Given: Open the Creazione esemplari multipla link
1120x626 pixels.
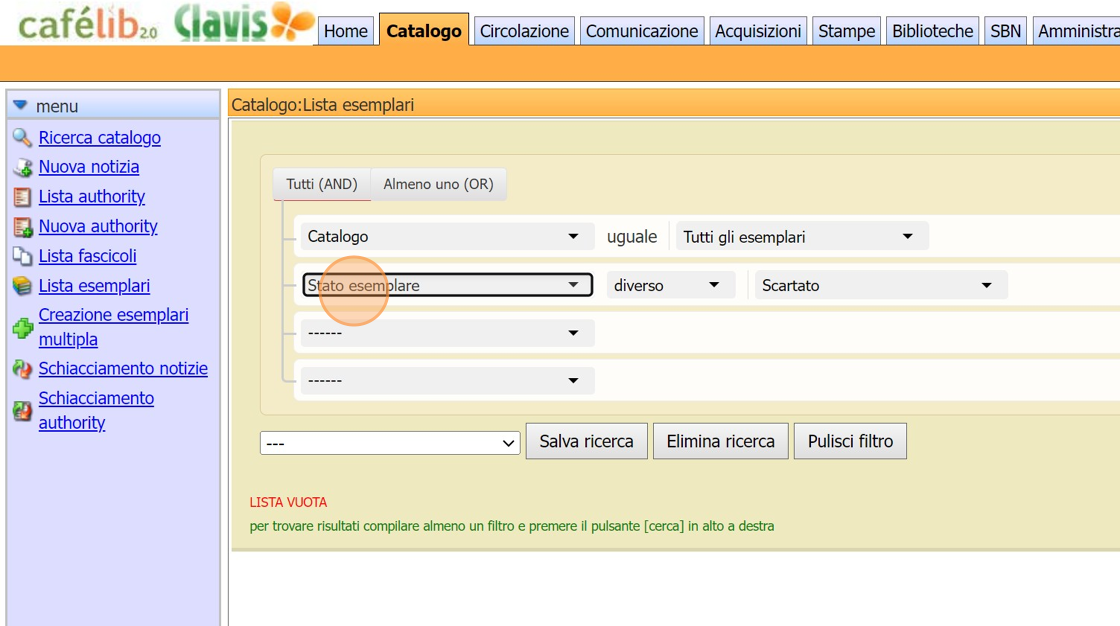Looking at the screenshot, I should coord(114,327).
